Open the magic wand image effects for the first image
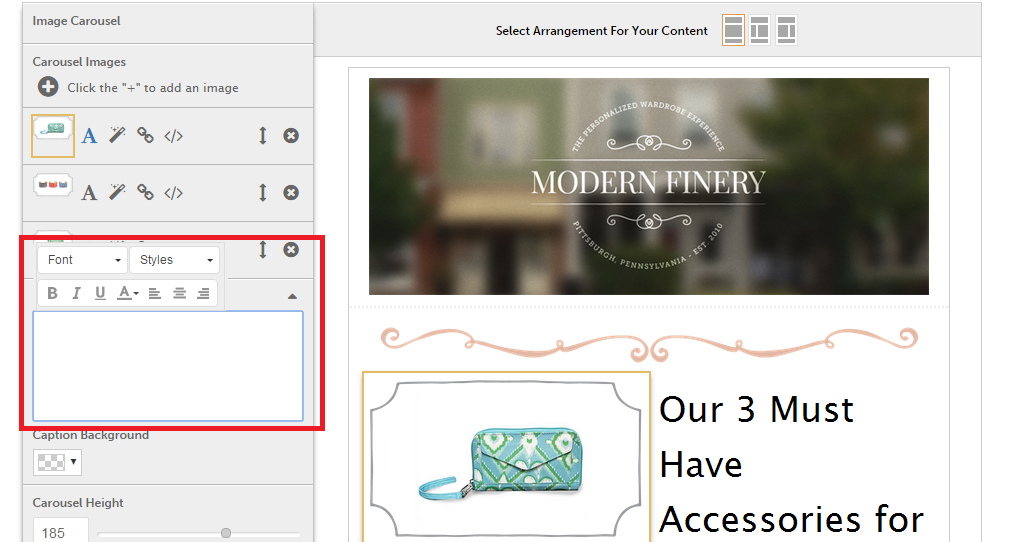The height and width of the screenshot is (542, 1016). click(x=117, y=136)
